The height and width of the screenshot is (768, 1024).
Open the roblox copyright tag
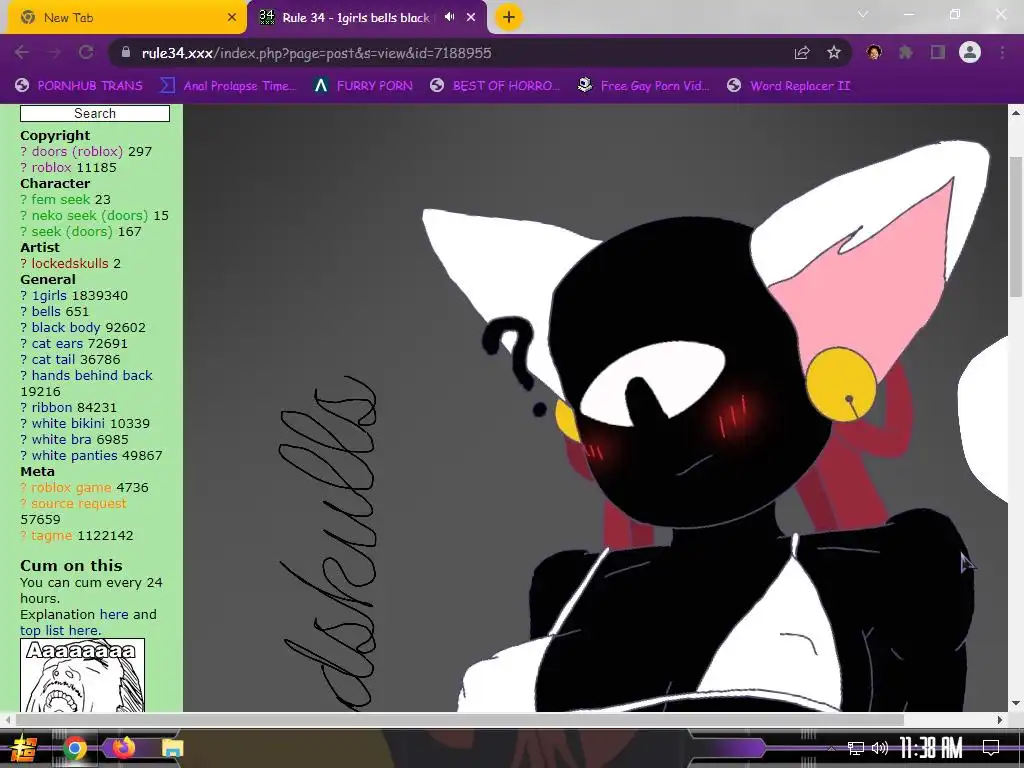click(x=51, y=167)
